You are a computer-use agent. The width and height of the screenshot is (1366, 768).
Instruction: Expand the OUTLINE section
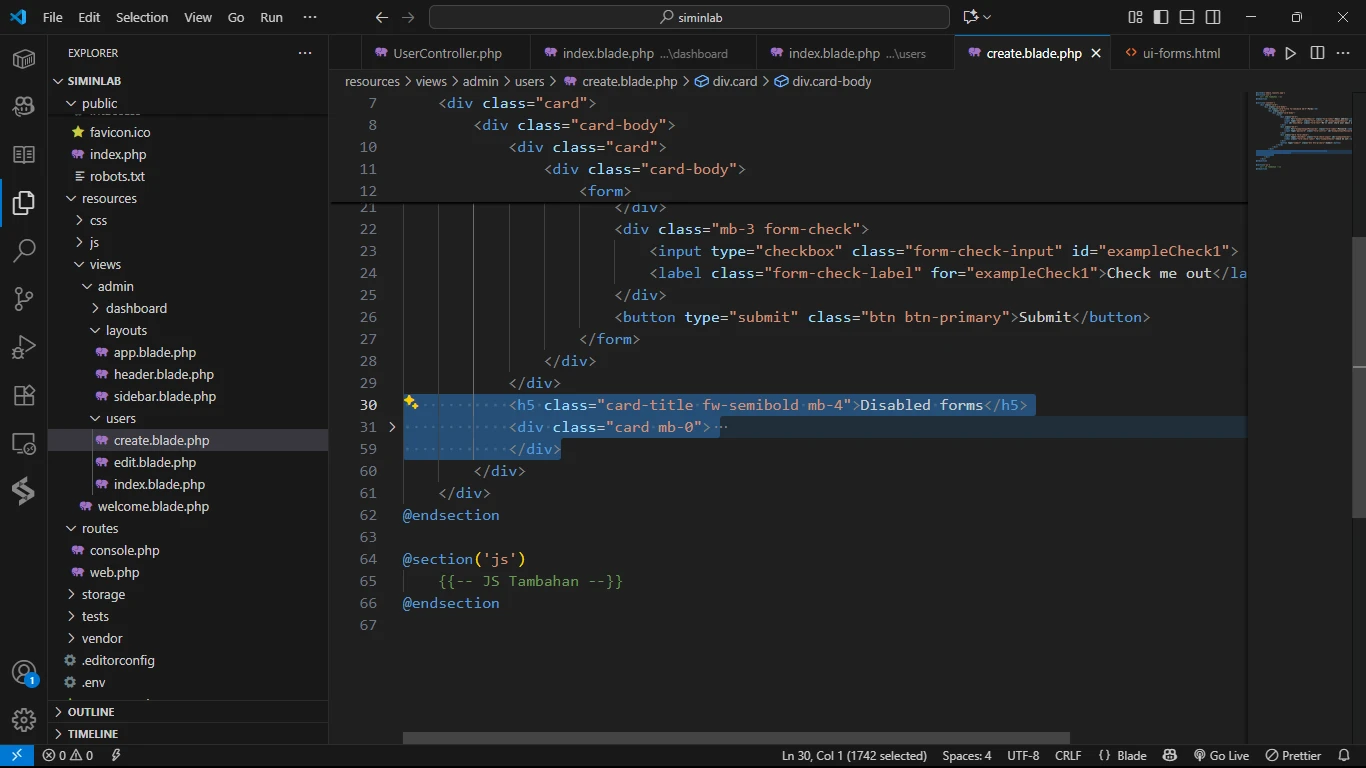point(91,712)
